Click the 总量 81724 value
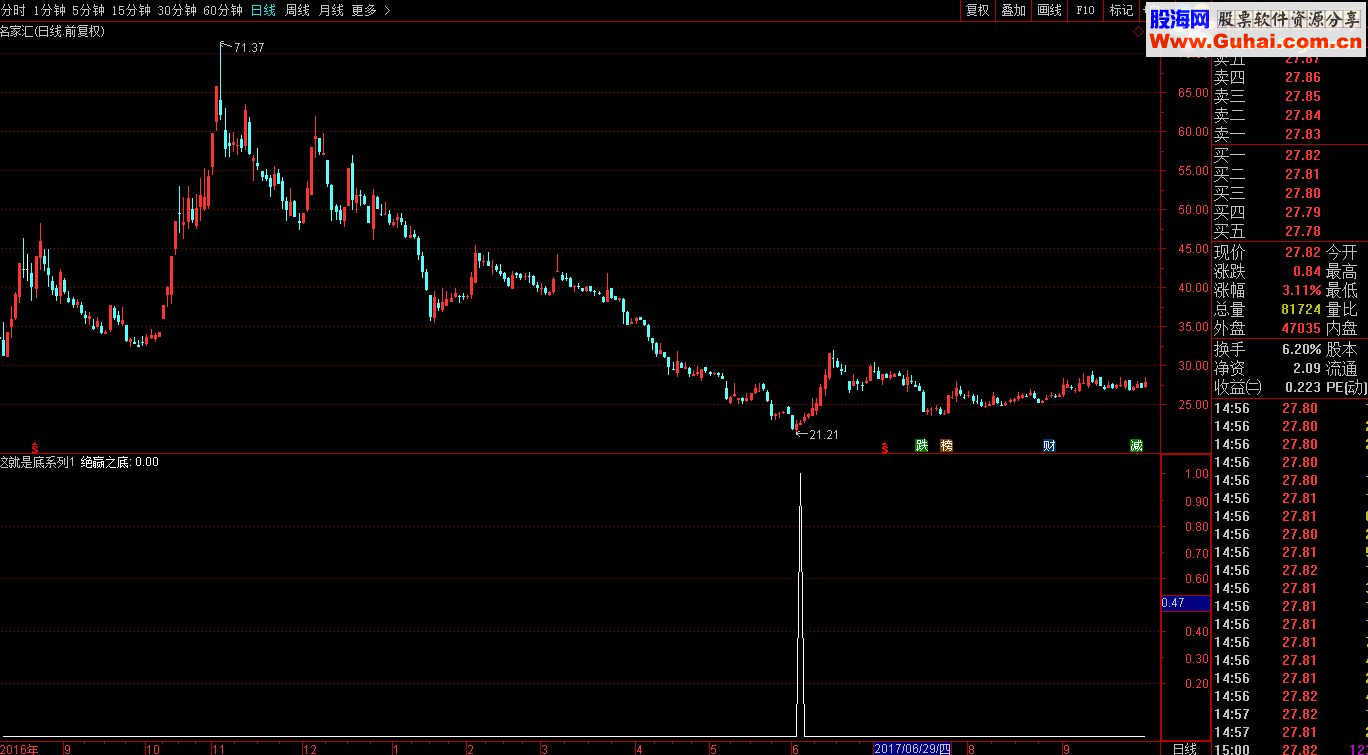 (x=1300, y=309)
